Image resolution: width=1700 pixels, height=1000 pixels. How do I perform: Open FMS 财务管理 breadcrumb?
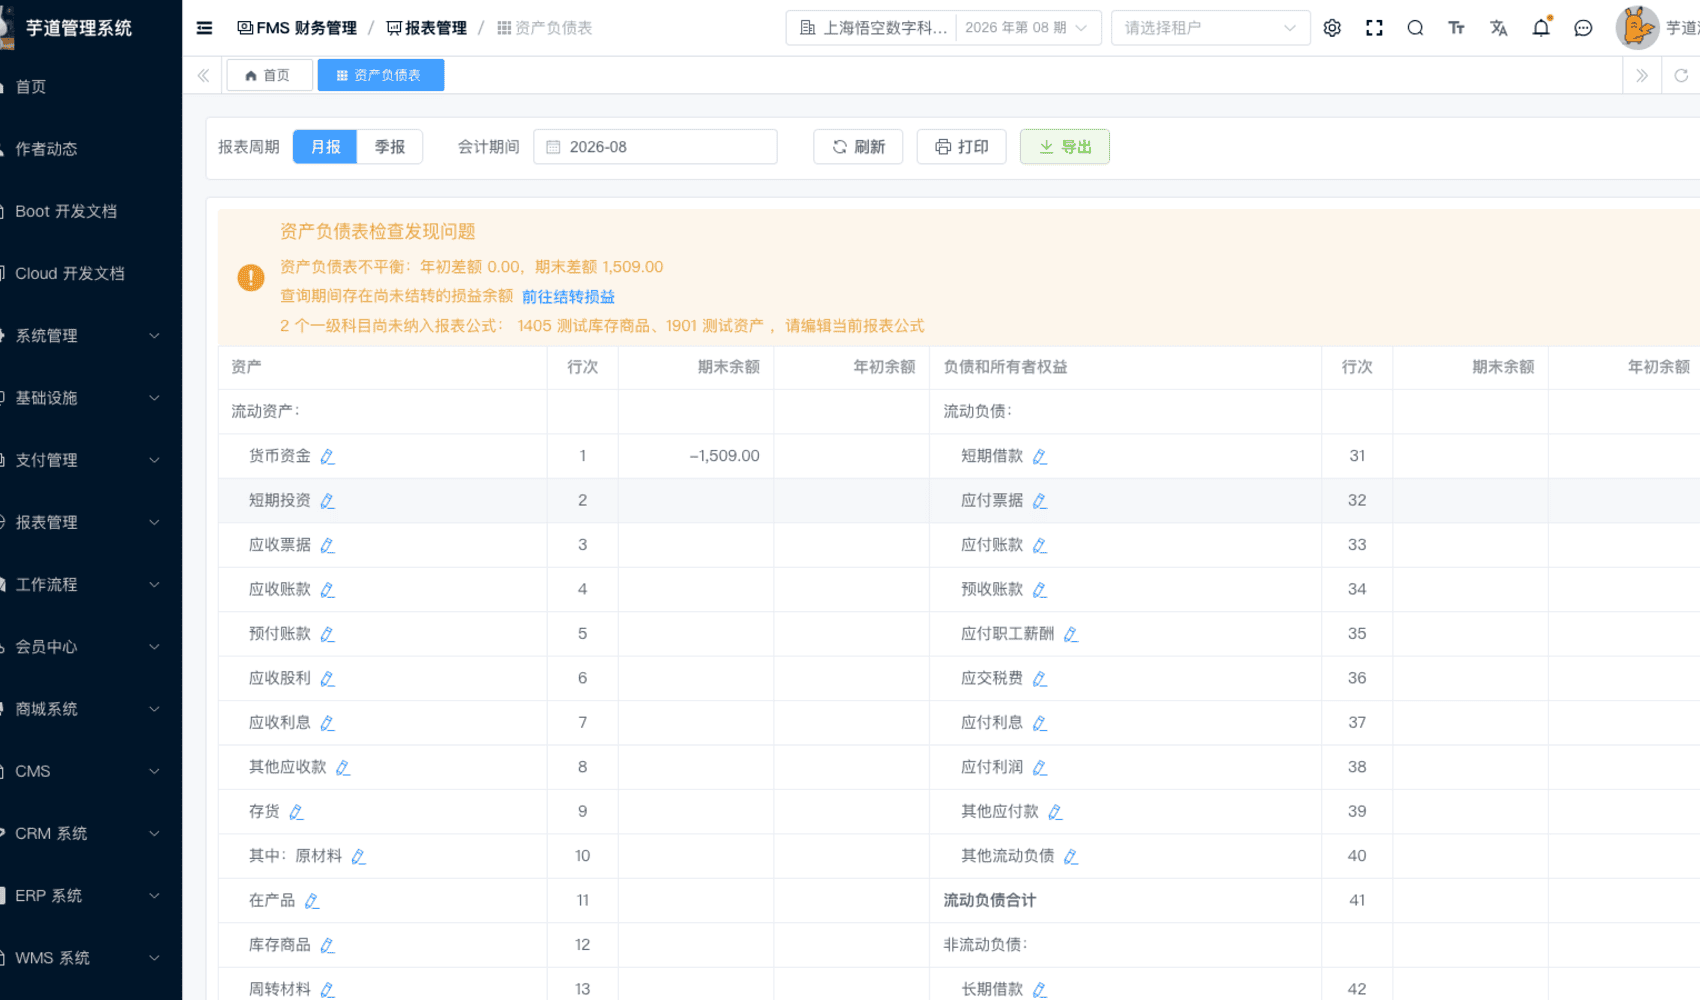pos(297,28)
